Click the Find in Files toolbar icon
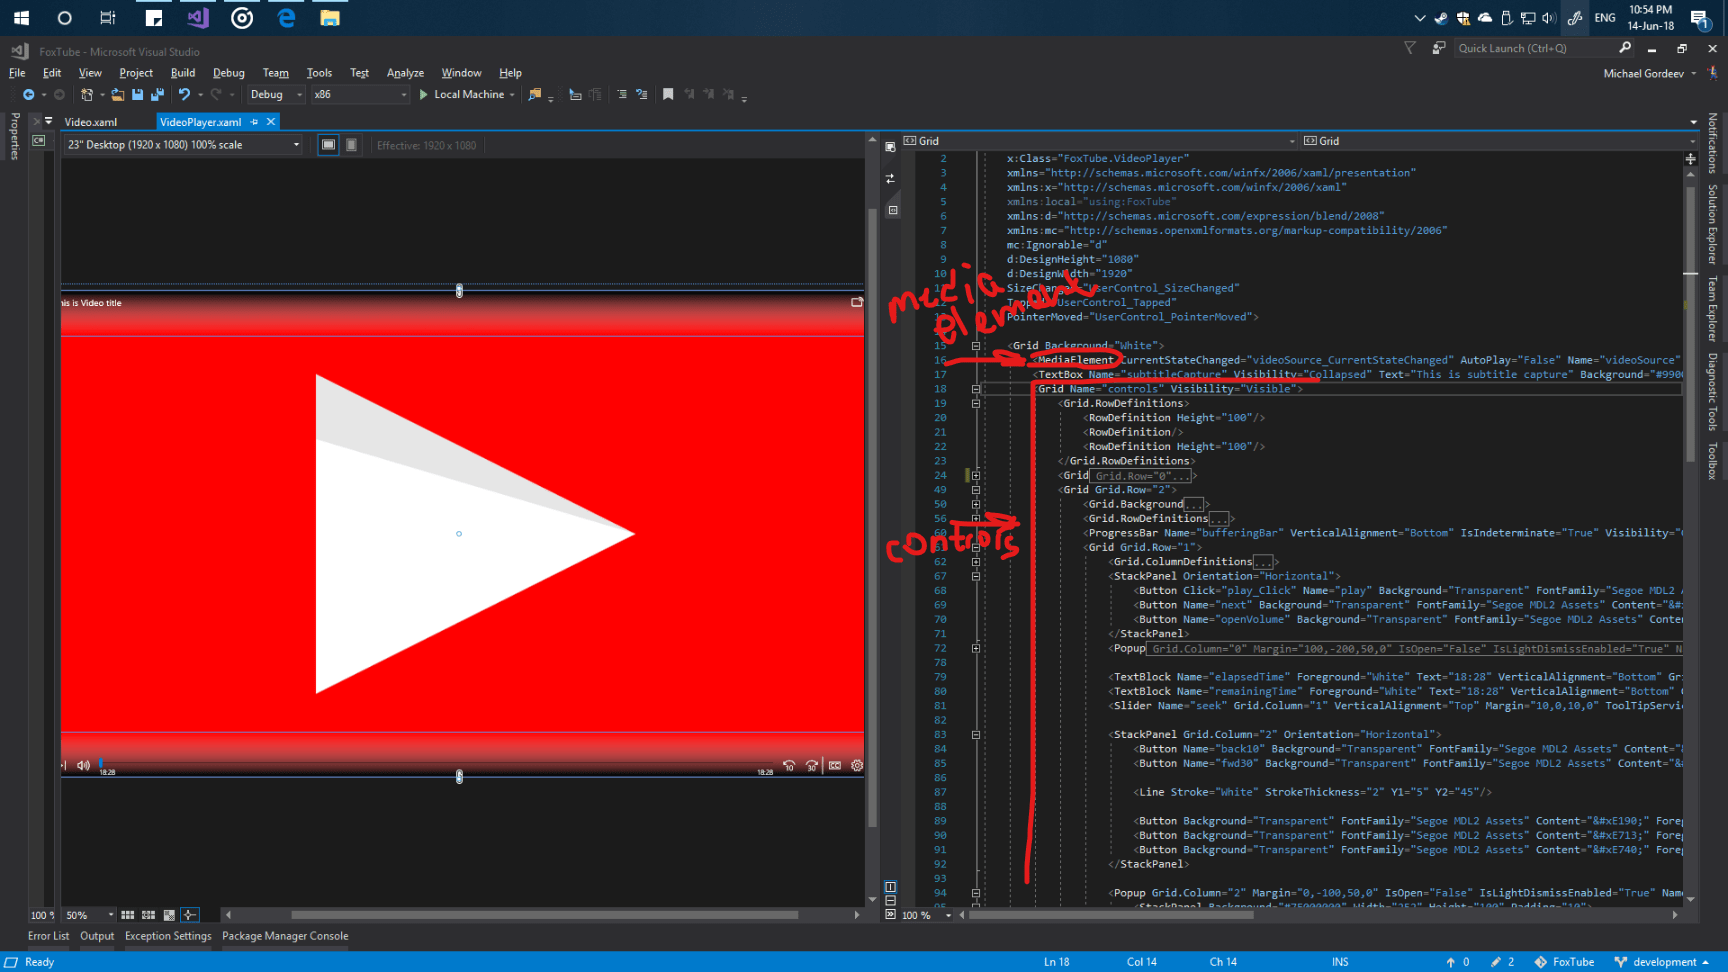The width and height of the screenshot is (1728, 972). [x=535, y=95]
